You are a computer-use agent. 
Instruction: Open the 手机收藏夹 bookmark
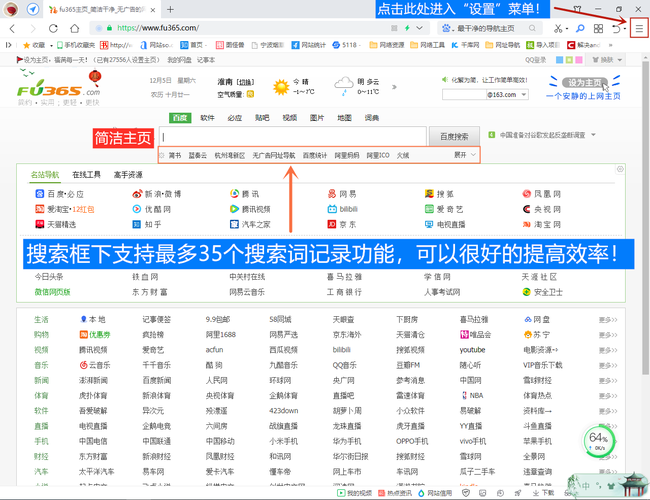76,45
